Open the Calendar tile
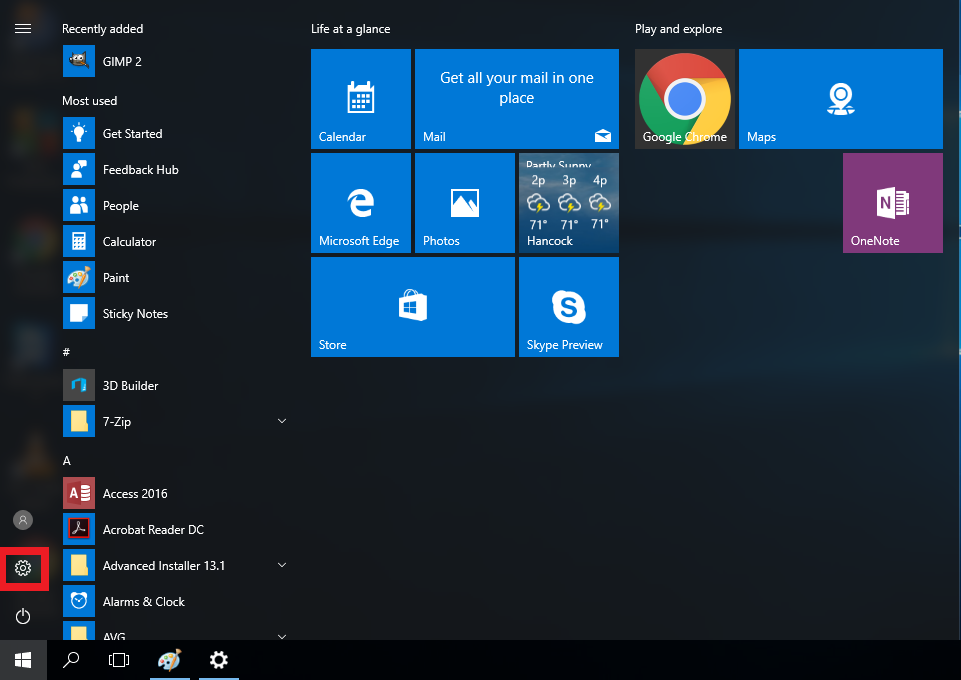The height and width of the screenshot is (680, 961). pyautogui.click(x=361, y=99)
